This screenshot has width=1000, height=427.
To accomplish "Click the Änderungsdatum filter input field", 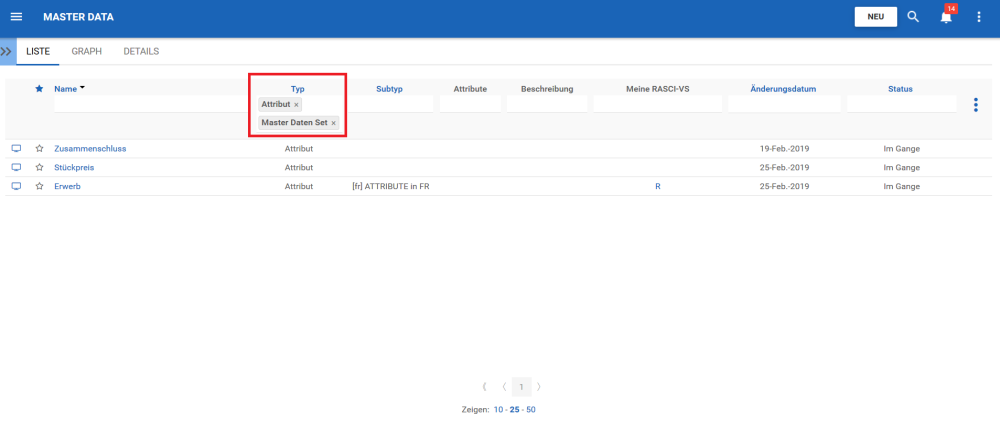I will 784,104.
